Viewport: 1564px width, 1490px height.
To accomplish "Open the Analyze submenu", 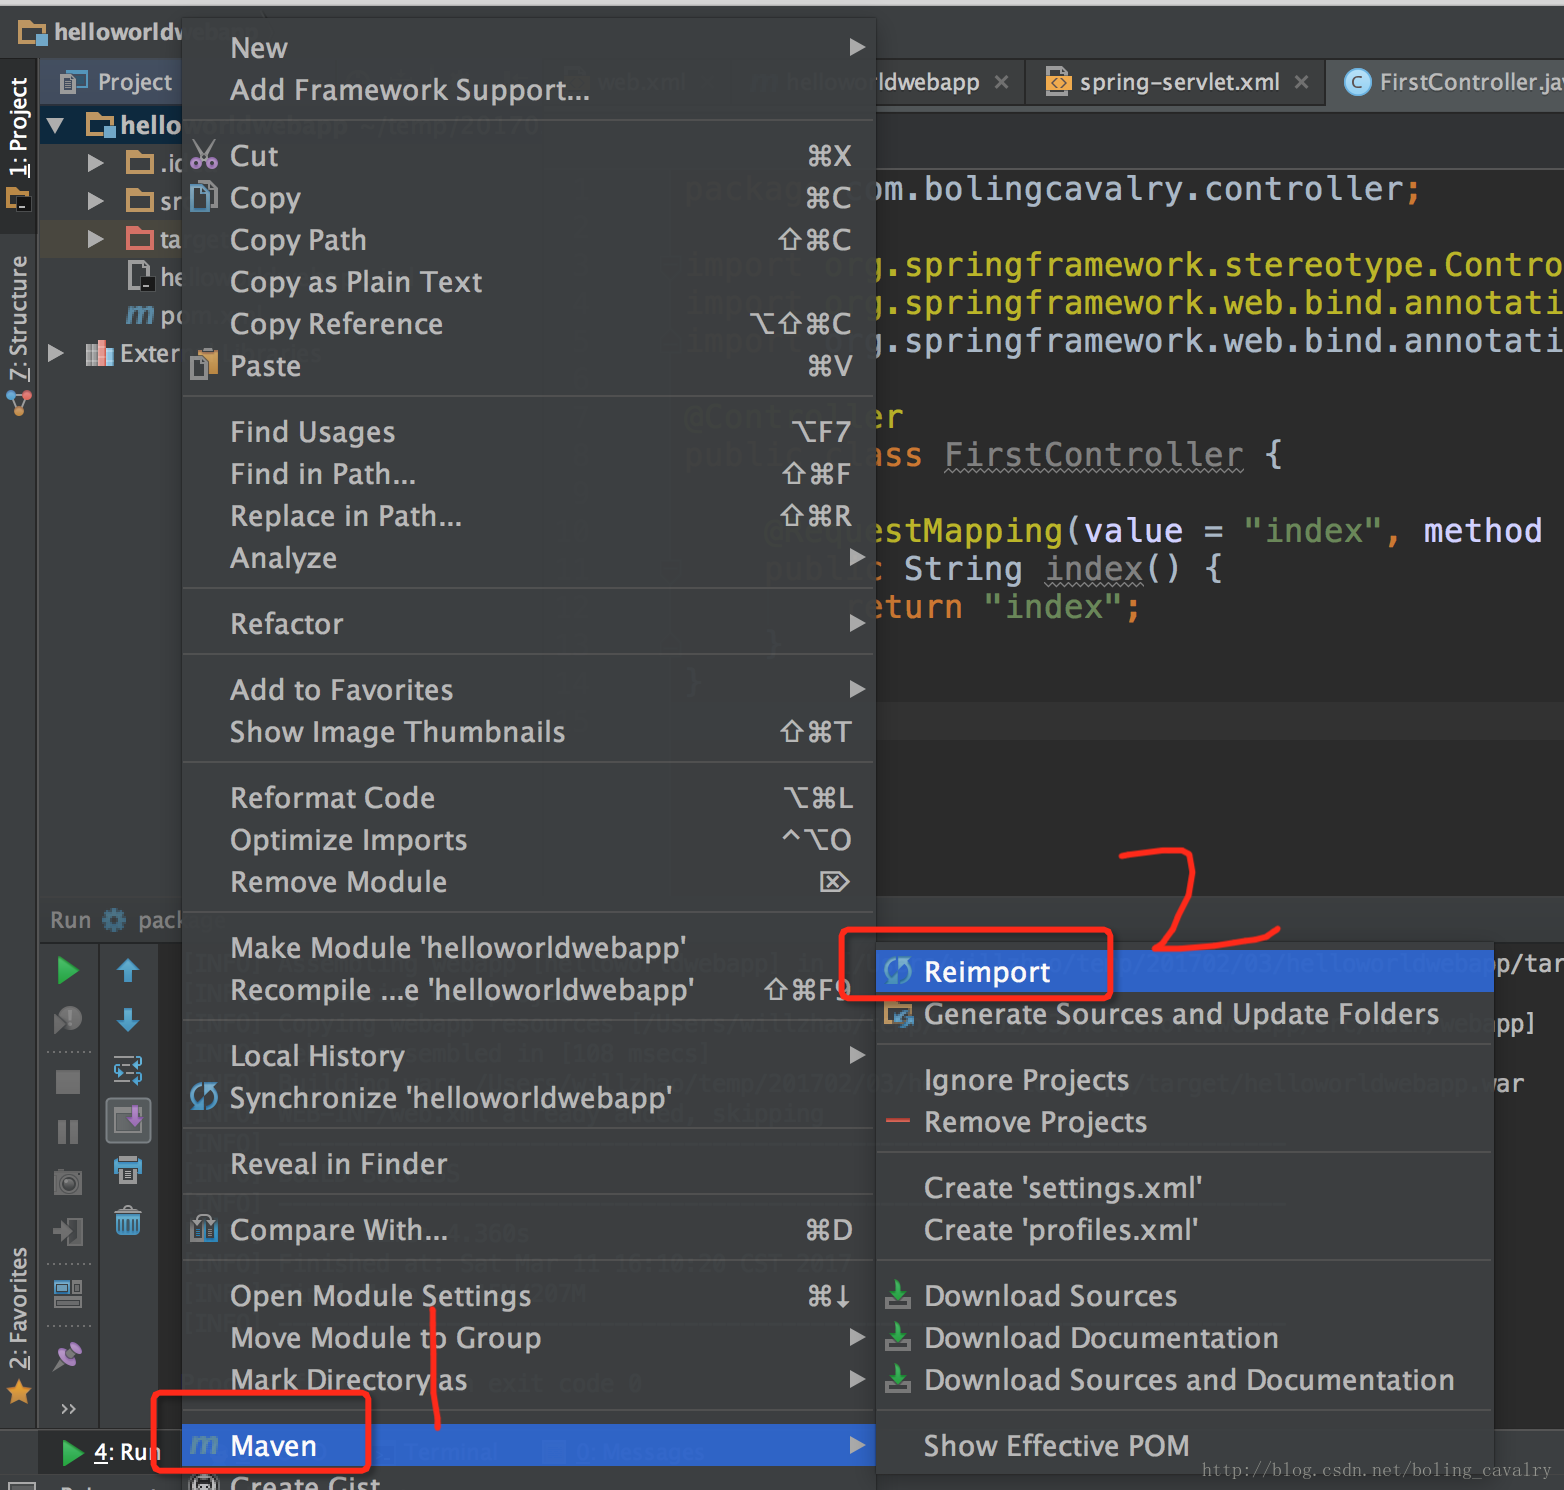I will click(528, 558).
